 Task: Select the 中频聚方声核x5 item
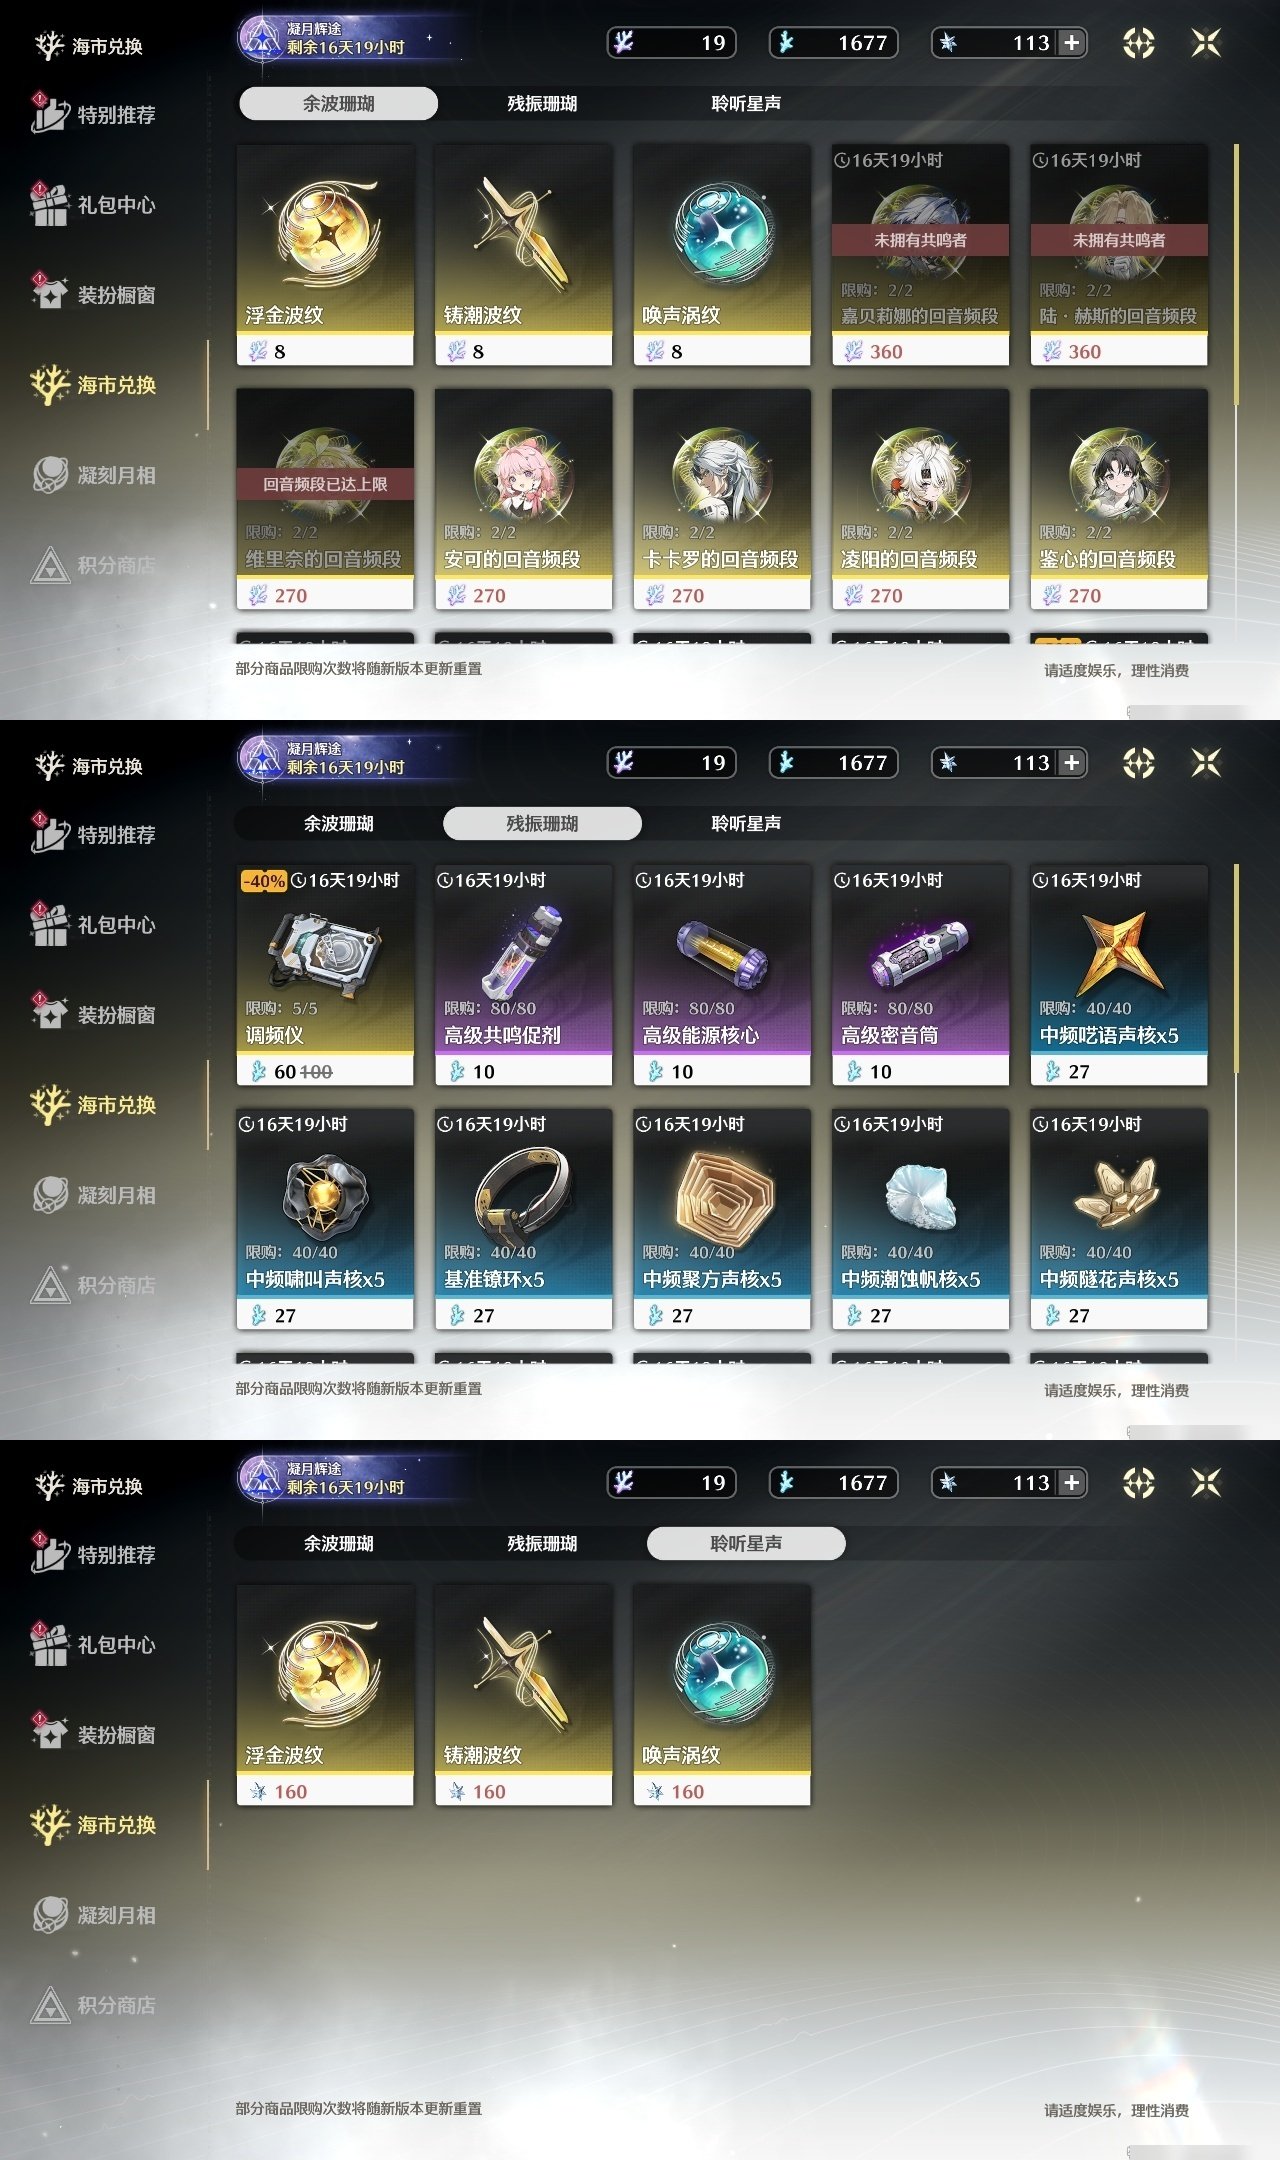tap(721, 1219)
